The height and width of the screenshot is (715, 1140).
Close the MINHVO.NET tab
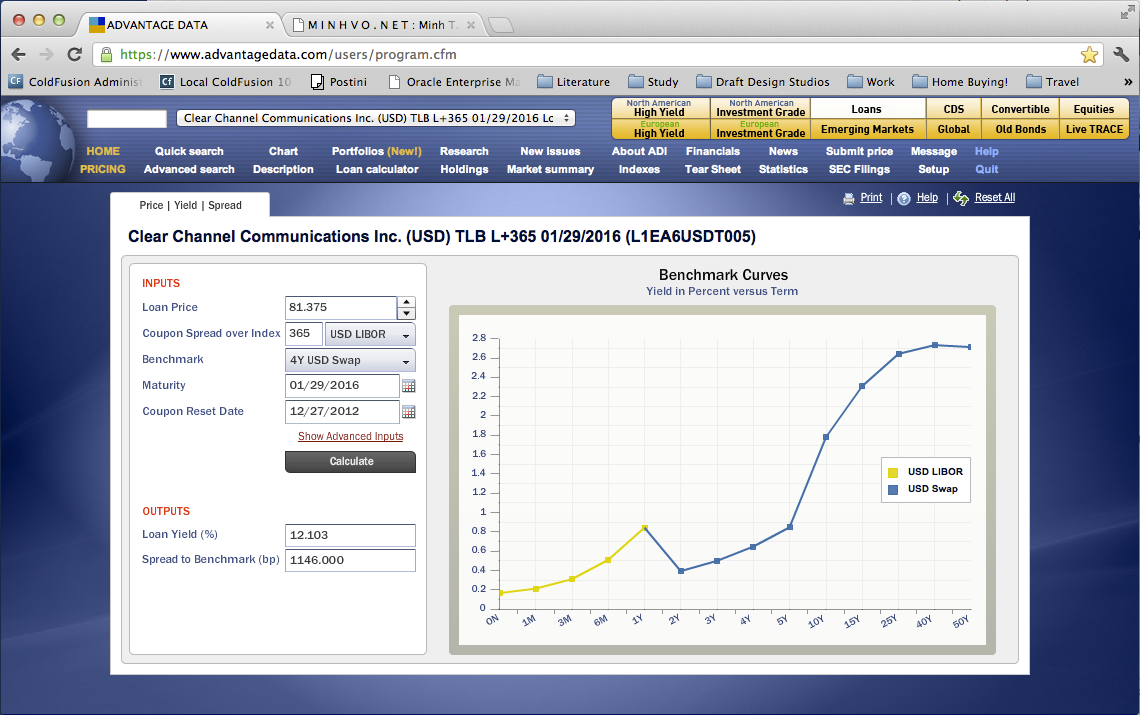[x=470, y=25]
